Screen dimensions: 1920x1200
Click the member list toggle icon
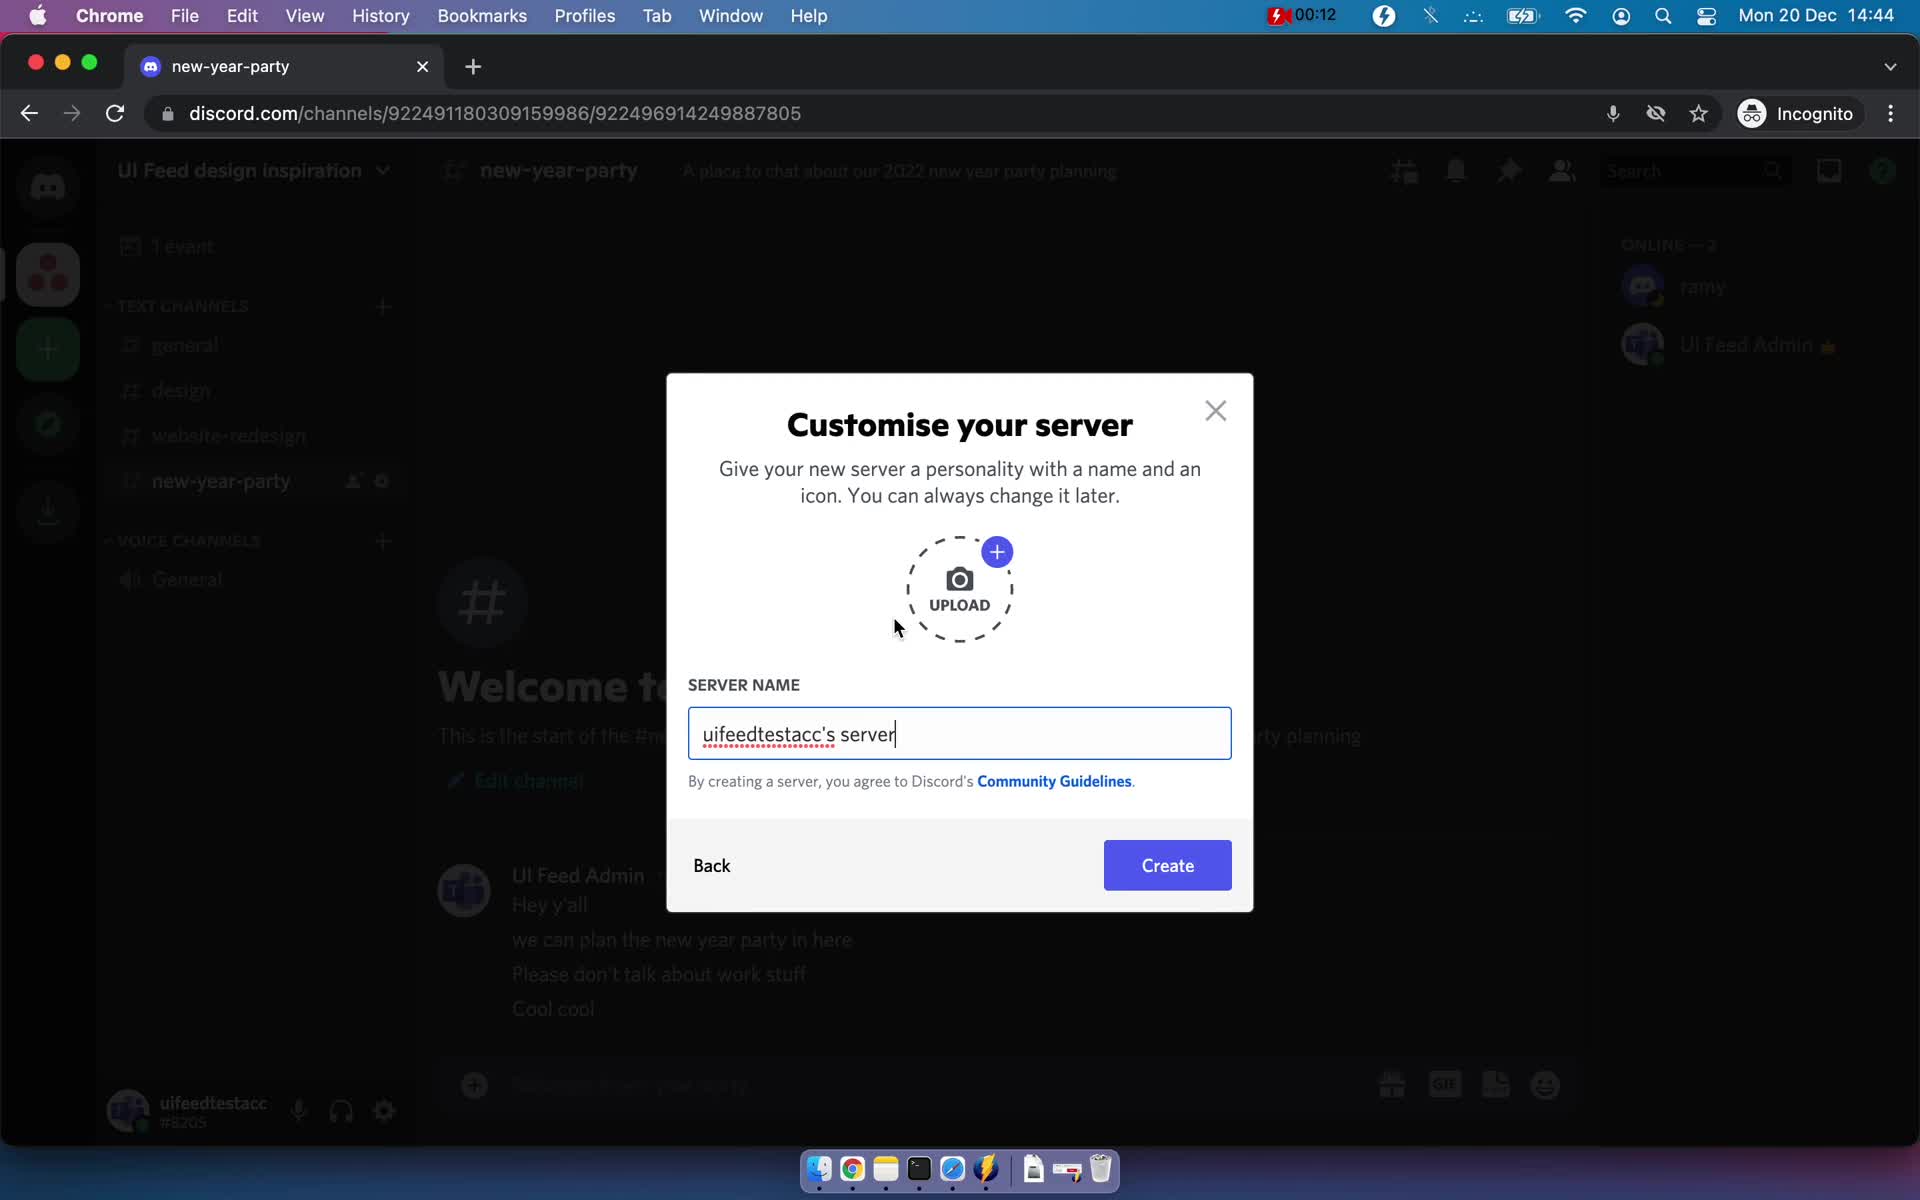(1561, 170)
